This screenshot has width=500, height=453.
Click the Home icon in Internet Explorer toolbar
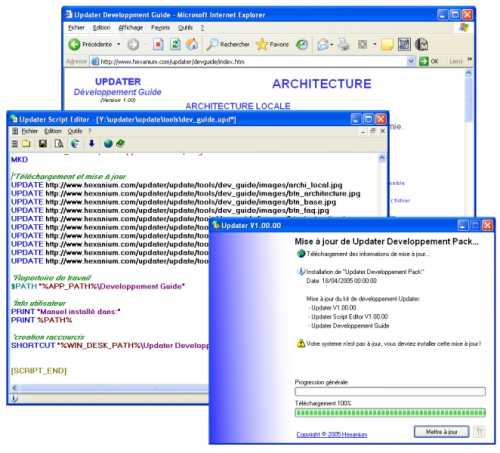coord(192,44)
